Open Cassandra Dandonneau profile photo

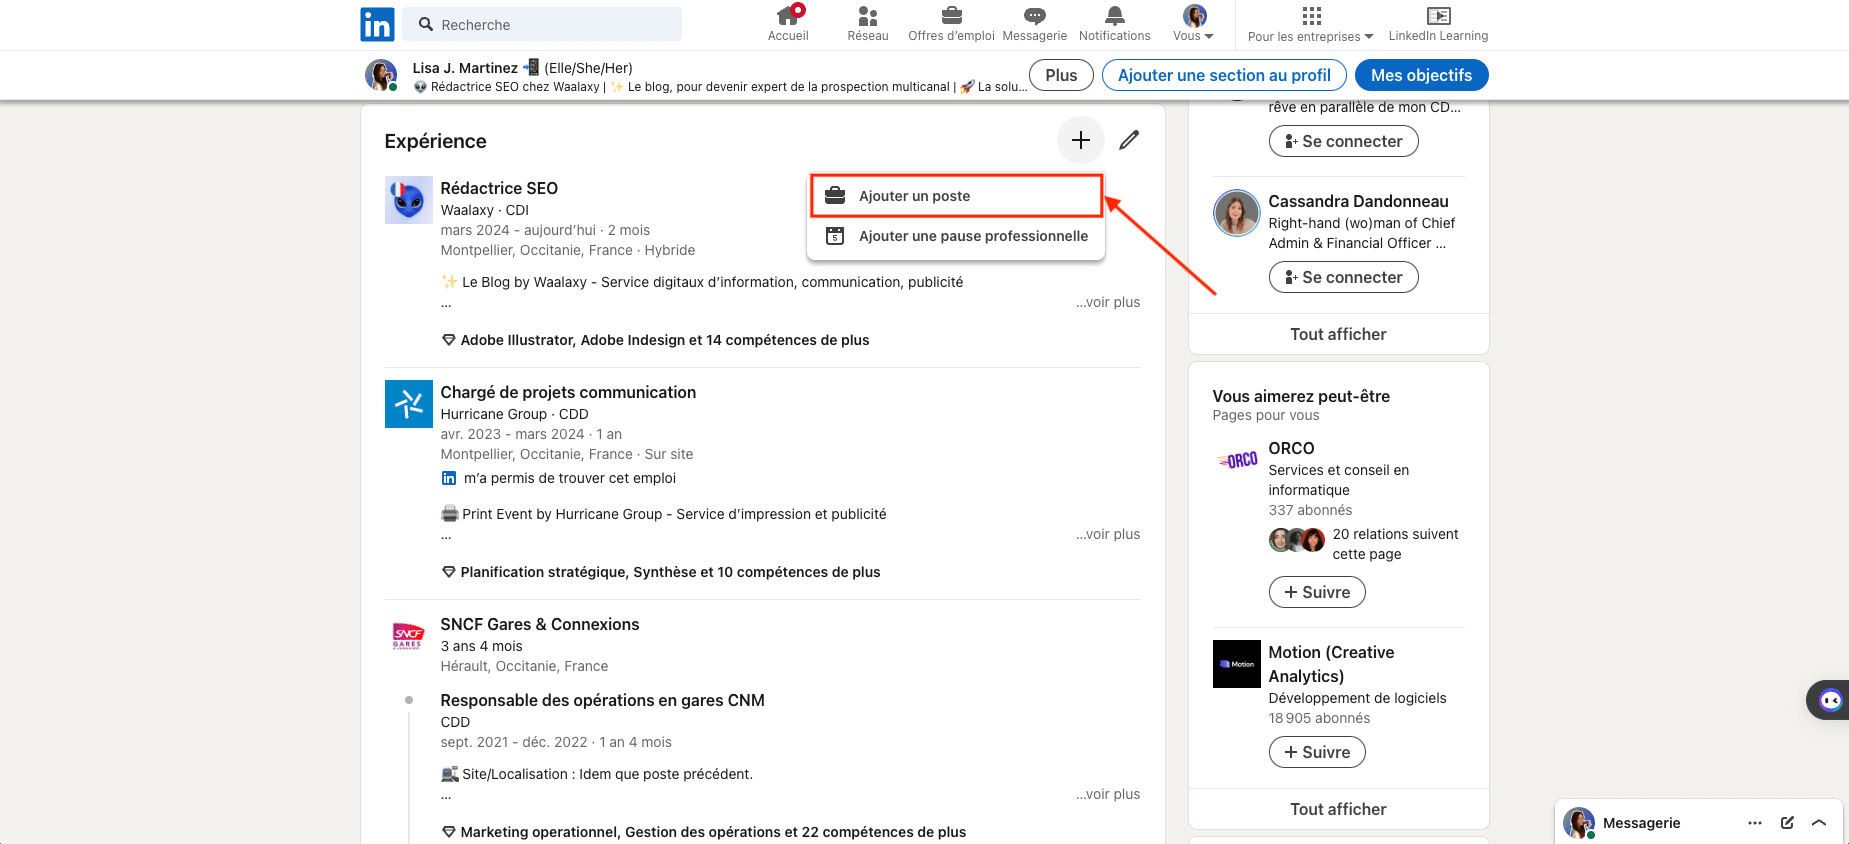[x=1236, y=213]
